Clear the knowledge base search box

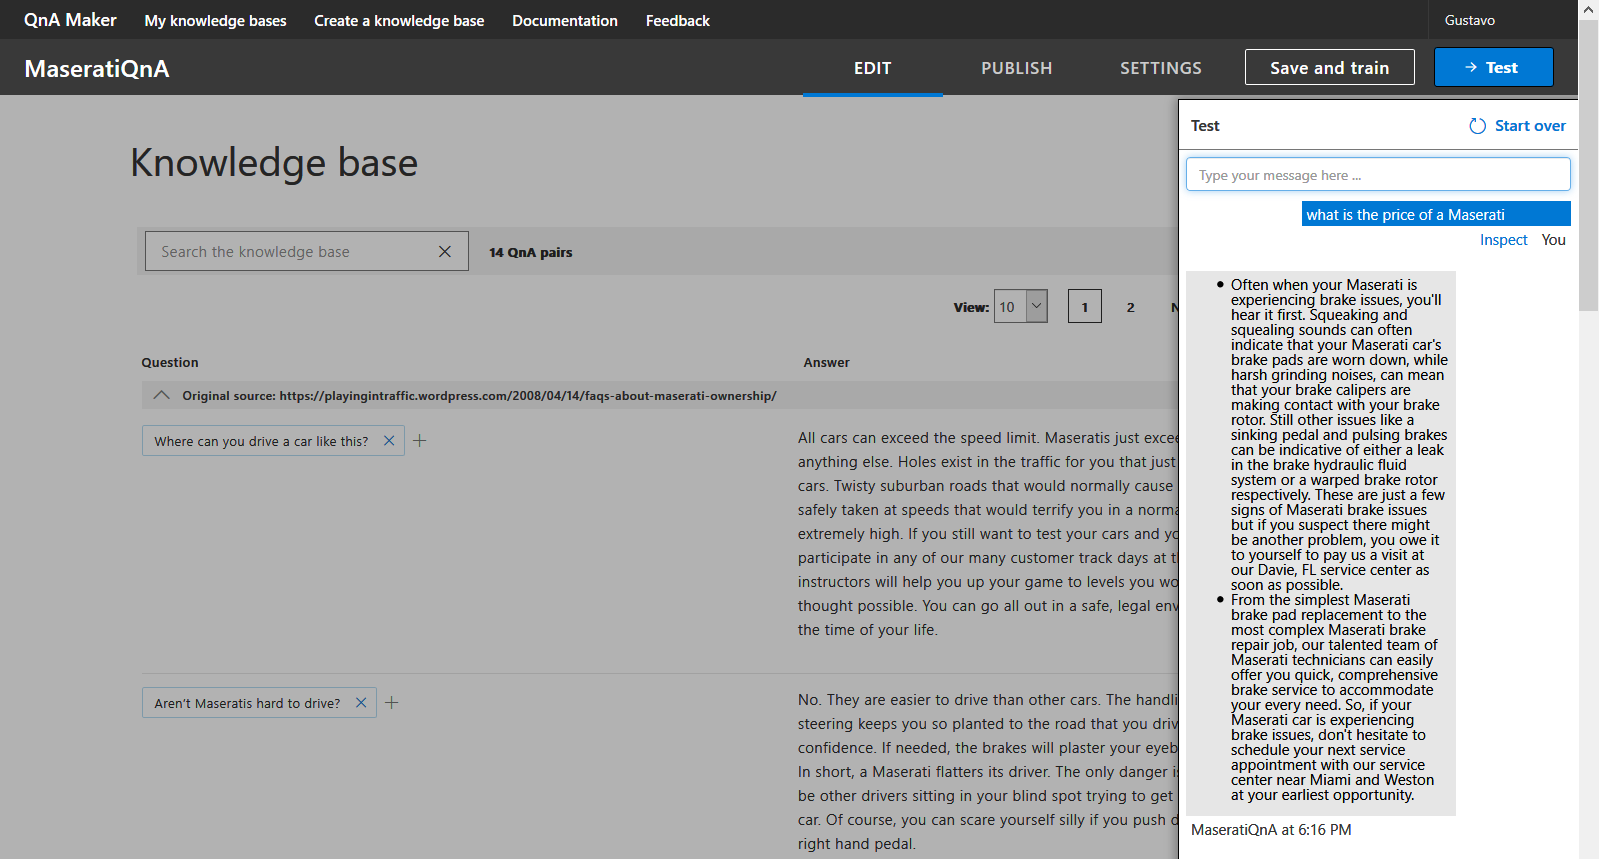pos(445,252)
